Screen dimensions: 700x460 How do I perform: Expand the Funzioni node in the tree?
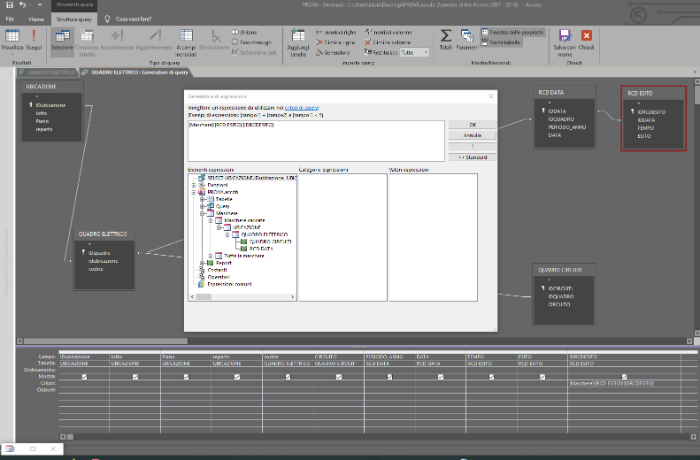click(194, 185)
